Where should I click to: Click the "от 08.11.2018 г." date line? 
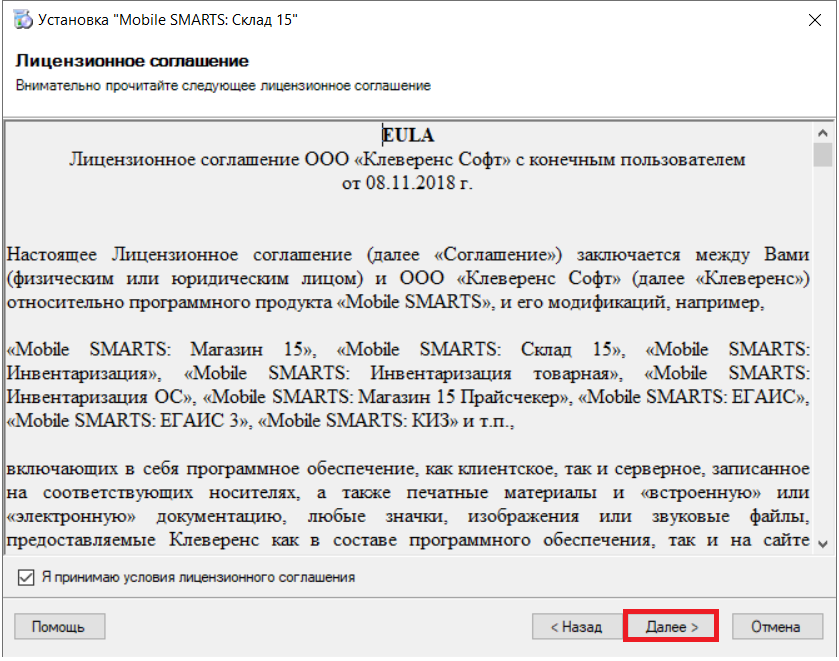coord(407,183)
